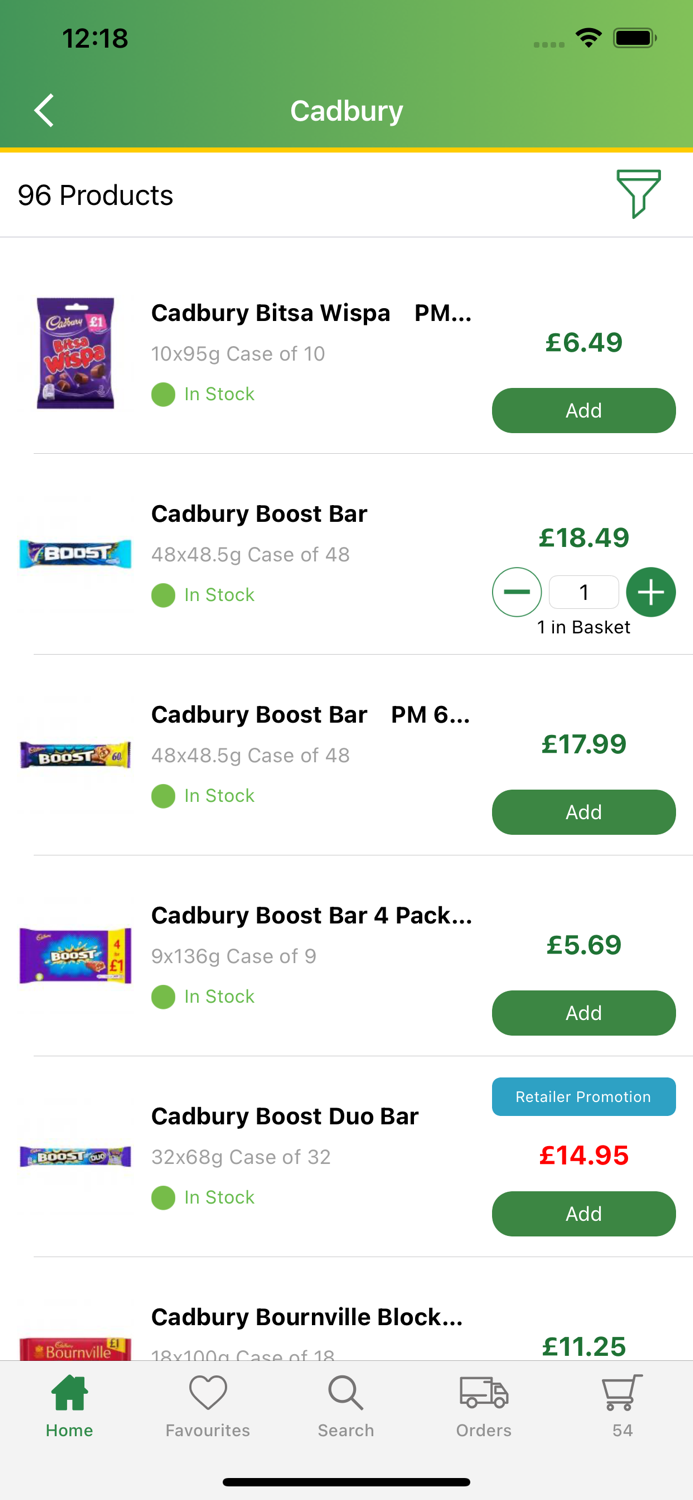Add Cadbury Boost Duo Bar to basket
Viewport: 693px width, 1500px height.
tap(583, 1214)
